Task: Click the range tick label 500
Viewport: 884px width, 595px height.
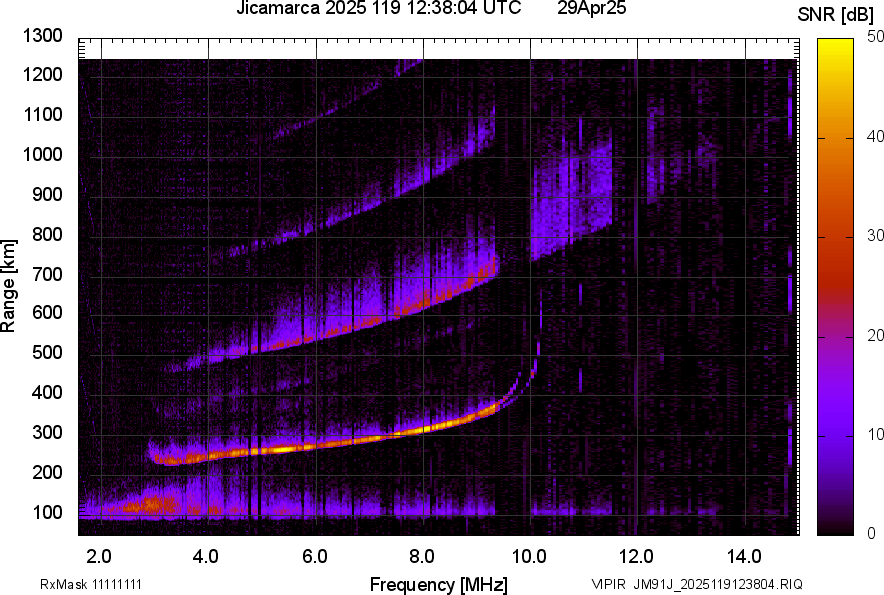Action: click(47, 352)
